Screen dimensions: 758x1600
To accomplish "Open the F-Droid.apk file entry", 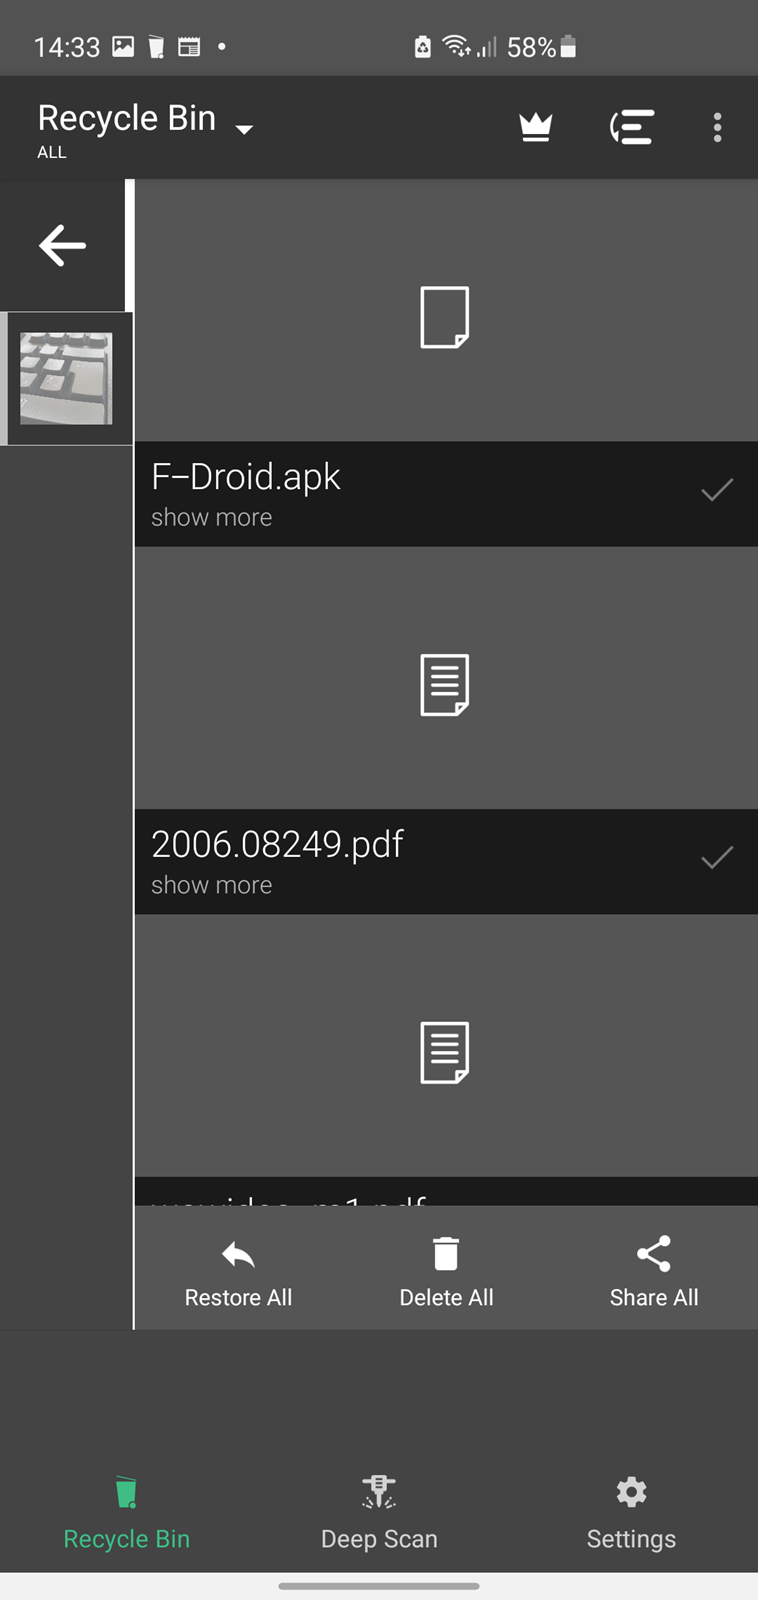I will (x=446, y=494).
